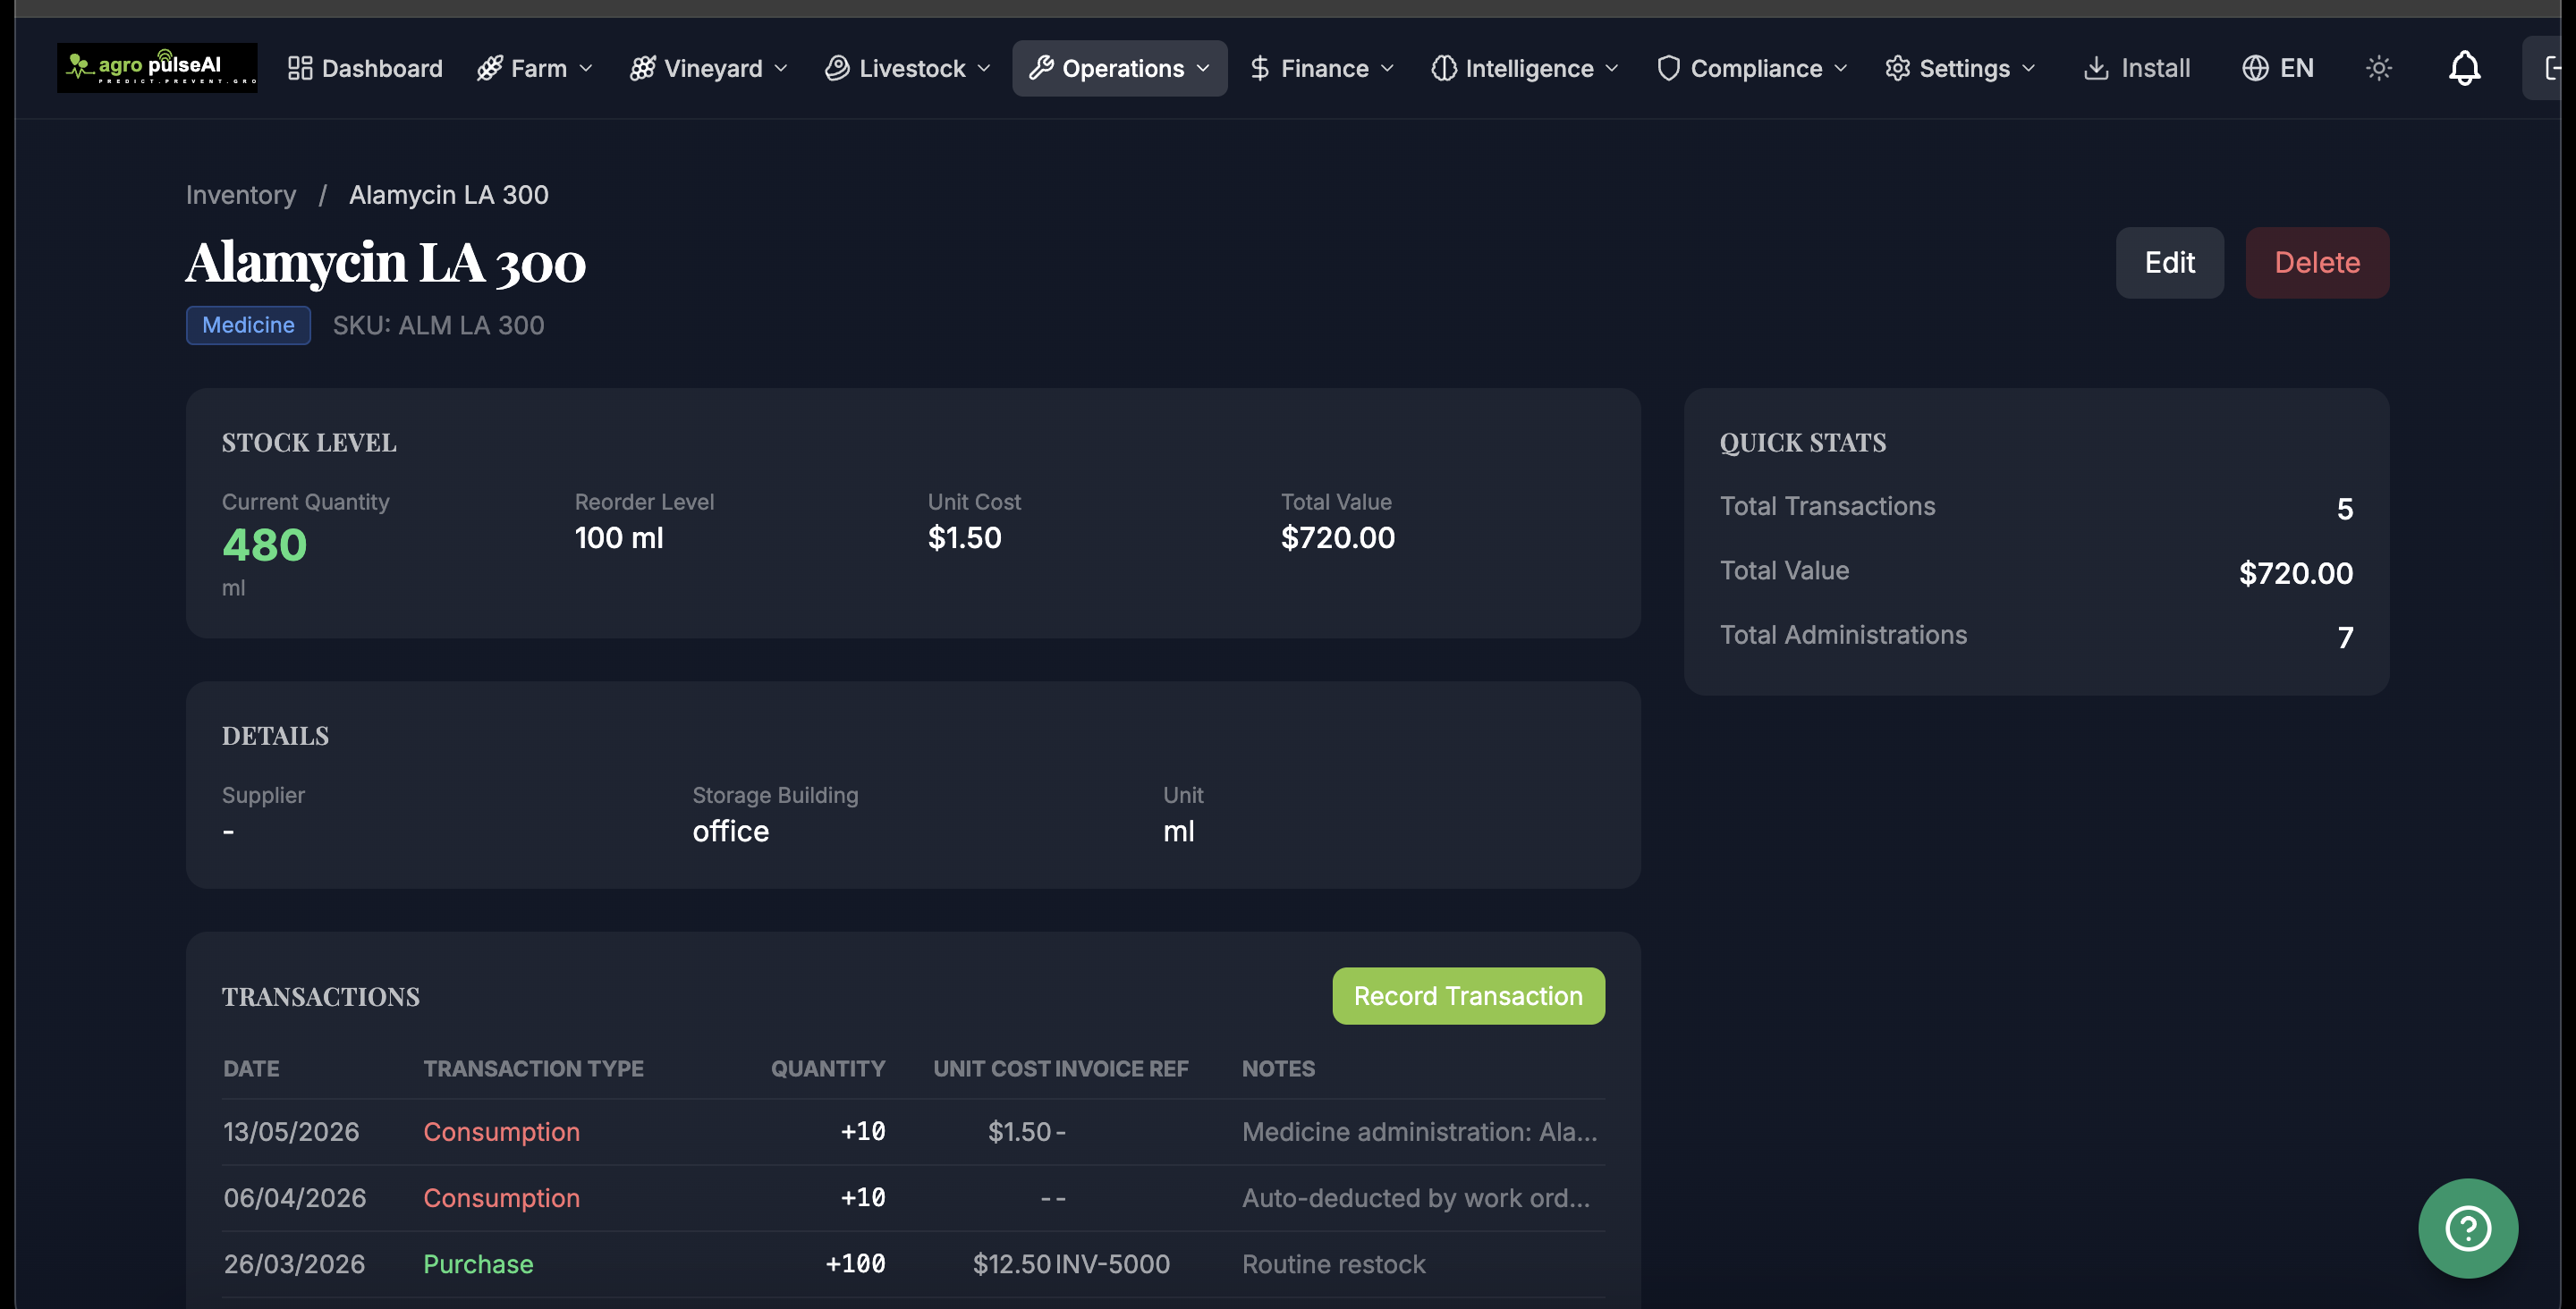Toggle light theme with sun icon
This screenshot has height=1309, width=2576.
pyautogui.click(x=2379, y=68)
